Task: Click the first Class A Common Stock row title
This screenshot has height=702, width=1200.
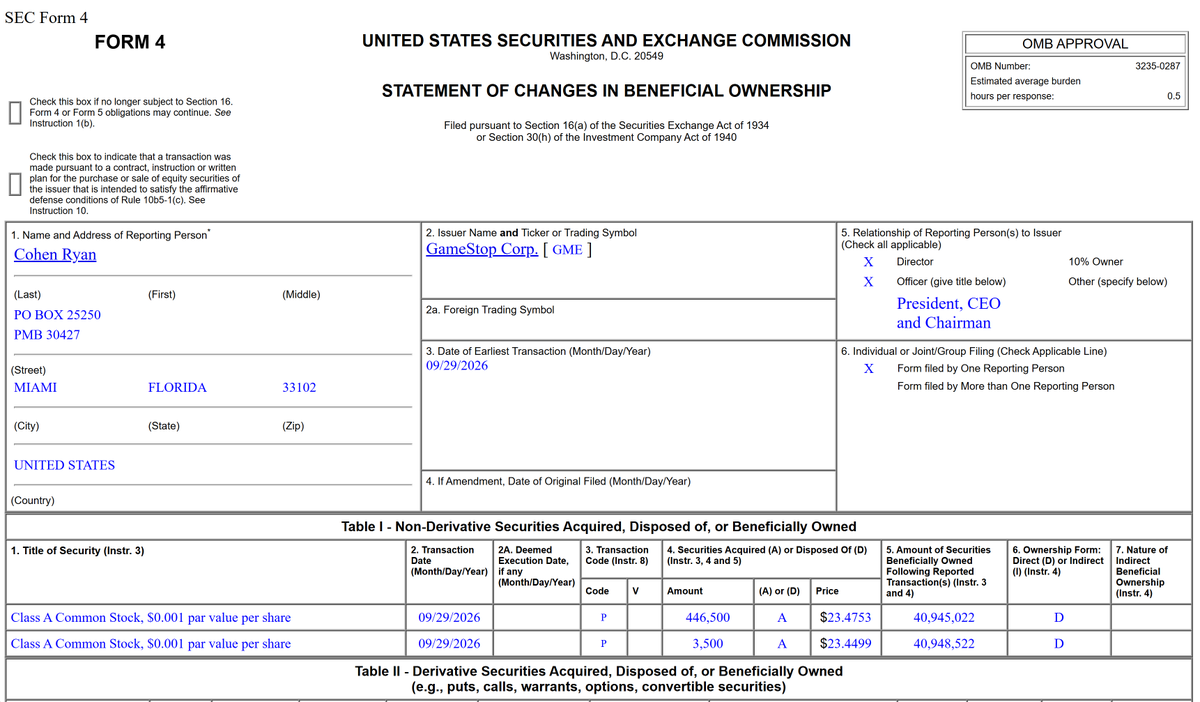Action: [150, 618]
